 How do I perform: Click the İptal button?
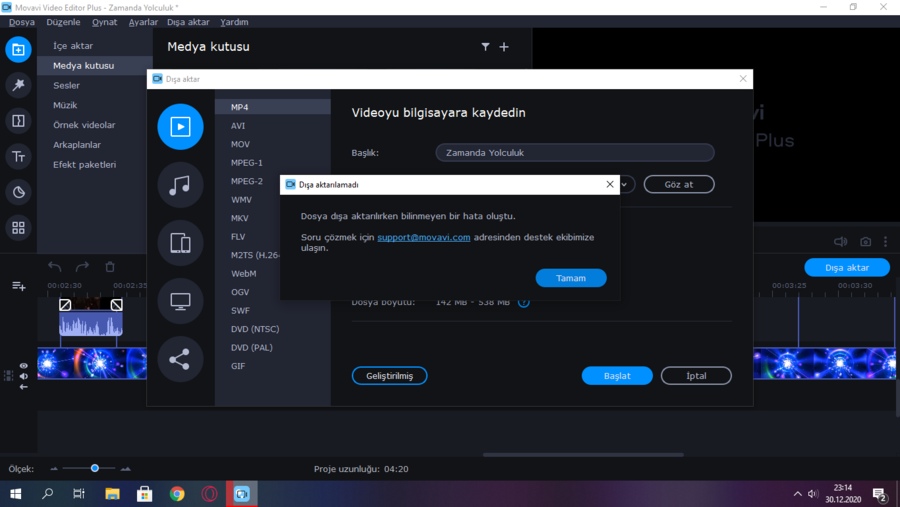point(696,376)
